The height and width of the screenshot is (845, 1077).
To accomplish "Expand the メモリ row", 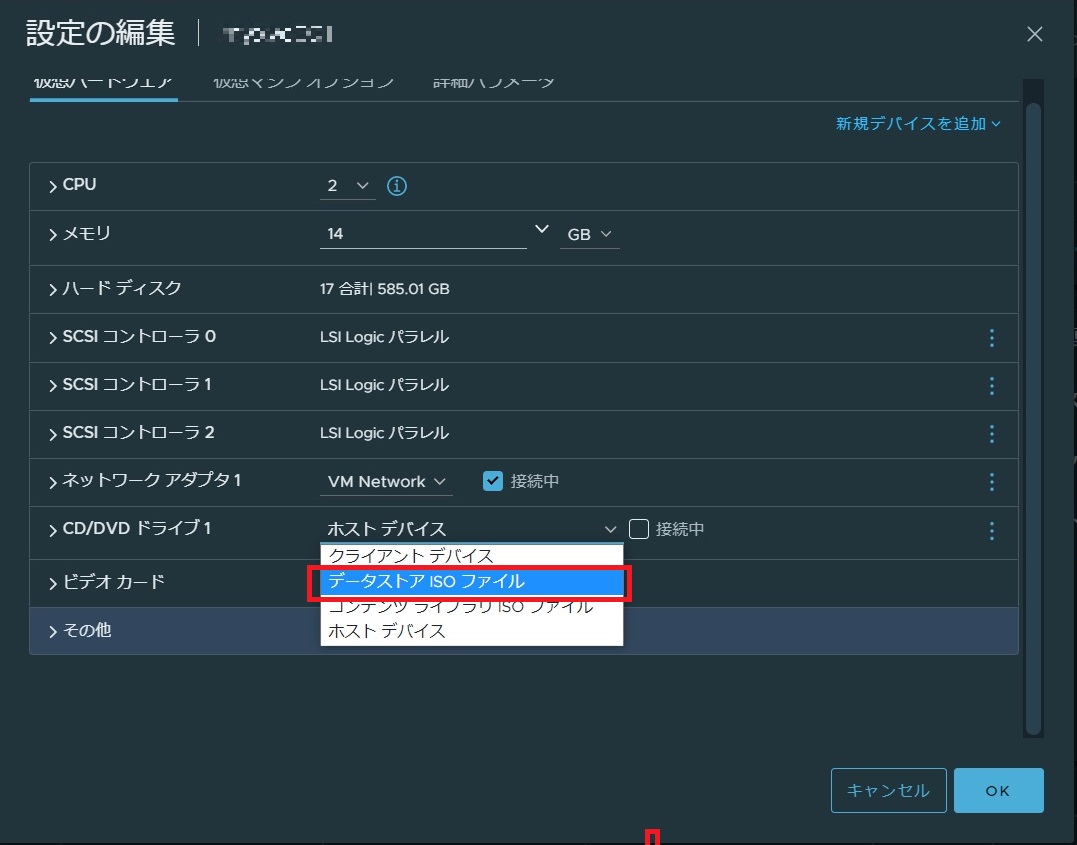I will (x=52, y=234).
